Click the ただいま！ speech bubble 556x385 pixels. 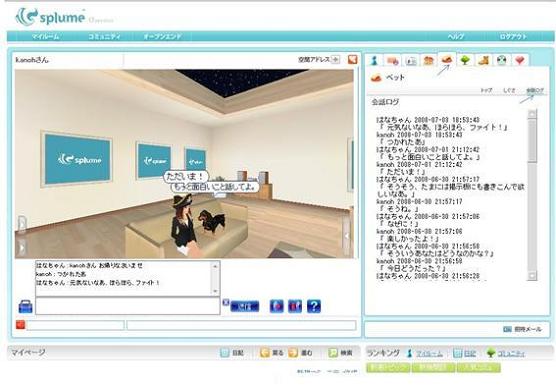pyautogui.click(x=185, y=177)
